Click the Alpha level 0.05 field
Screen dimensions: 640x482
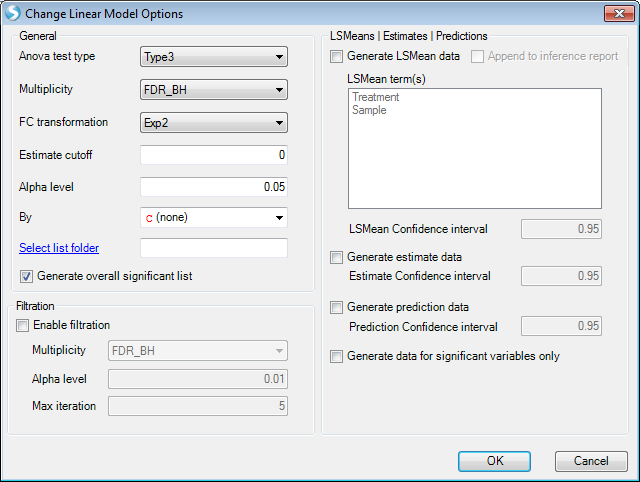pos(214,187)
